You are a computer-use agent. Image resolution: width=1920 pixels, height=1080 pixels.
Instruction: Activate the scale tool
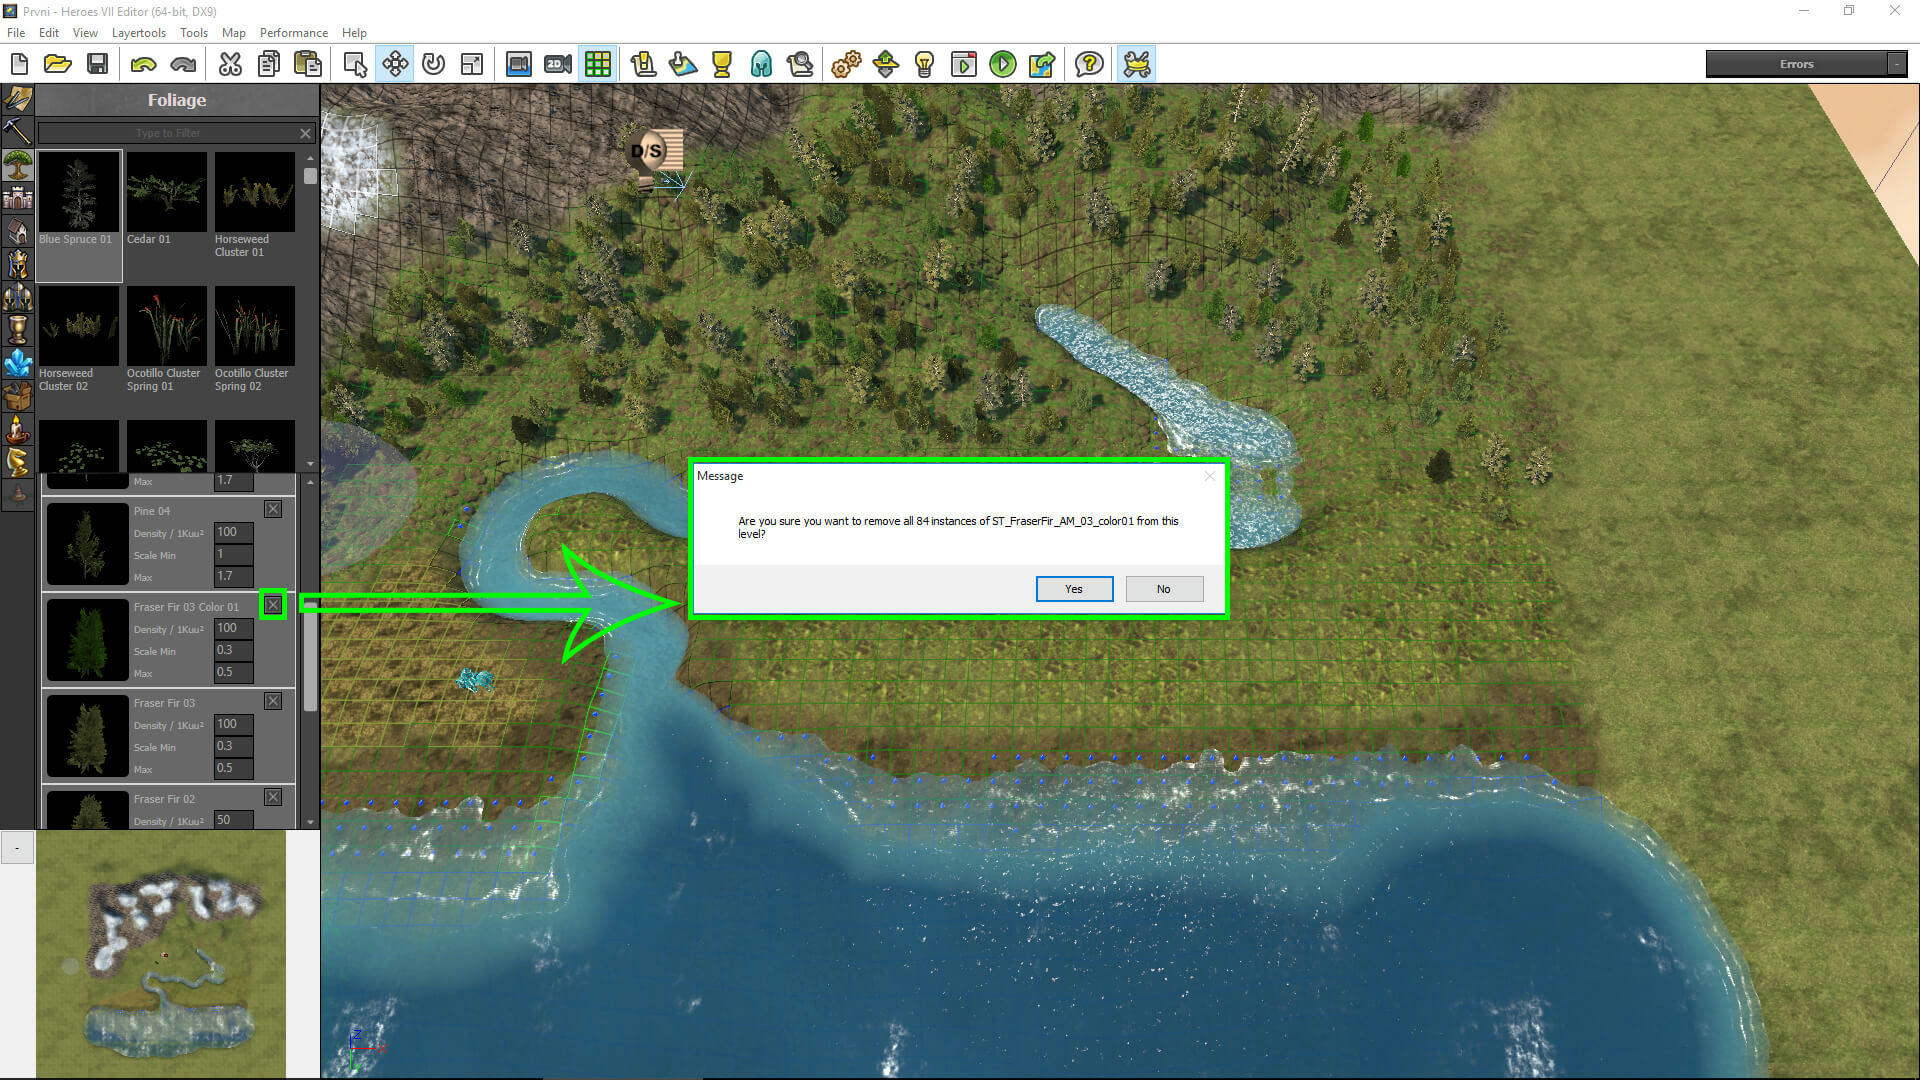point(472,64)
